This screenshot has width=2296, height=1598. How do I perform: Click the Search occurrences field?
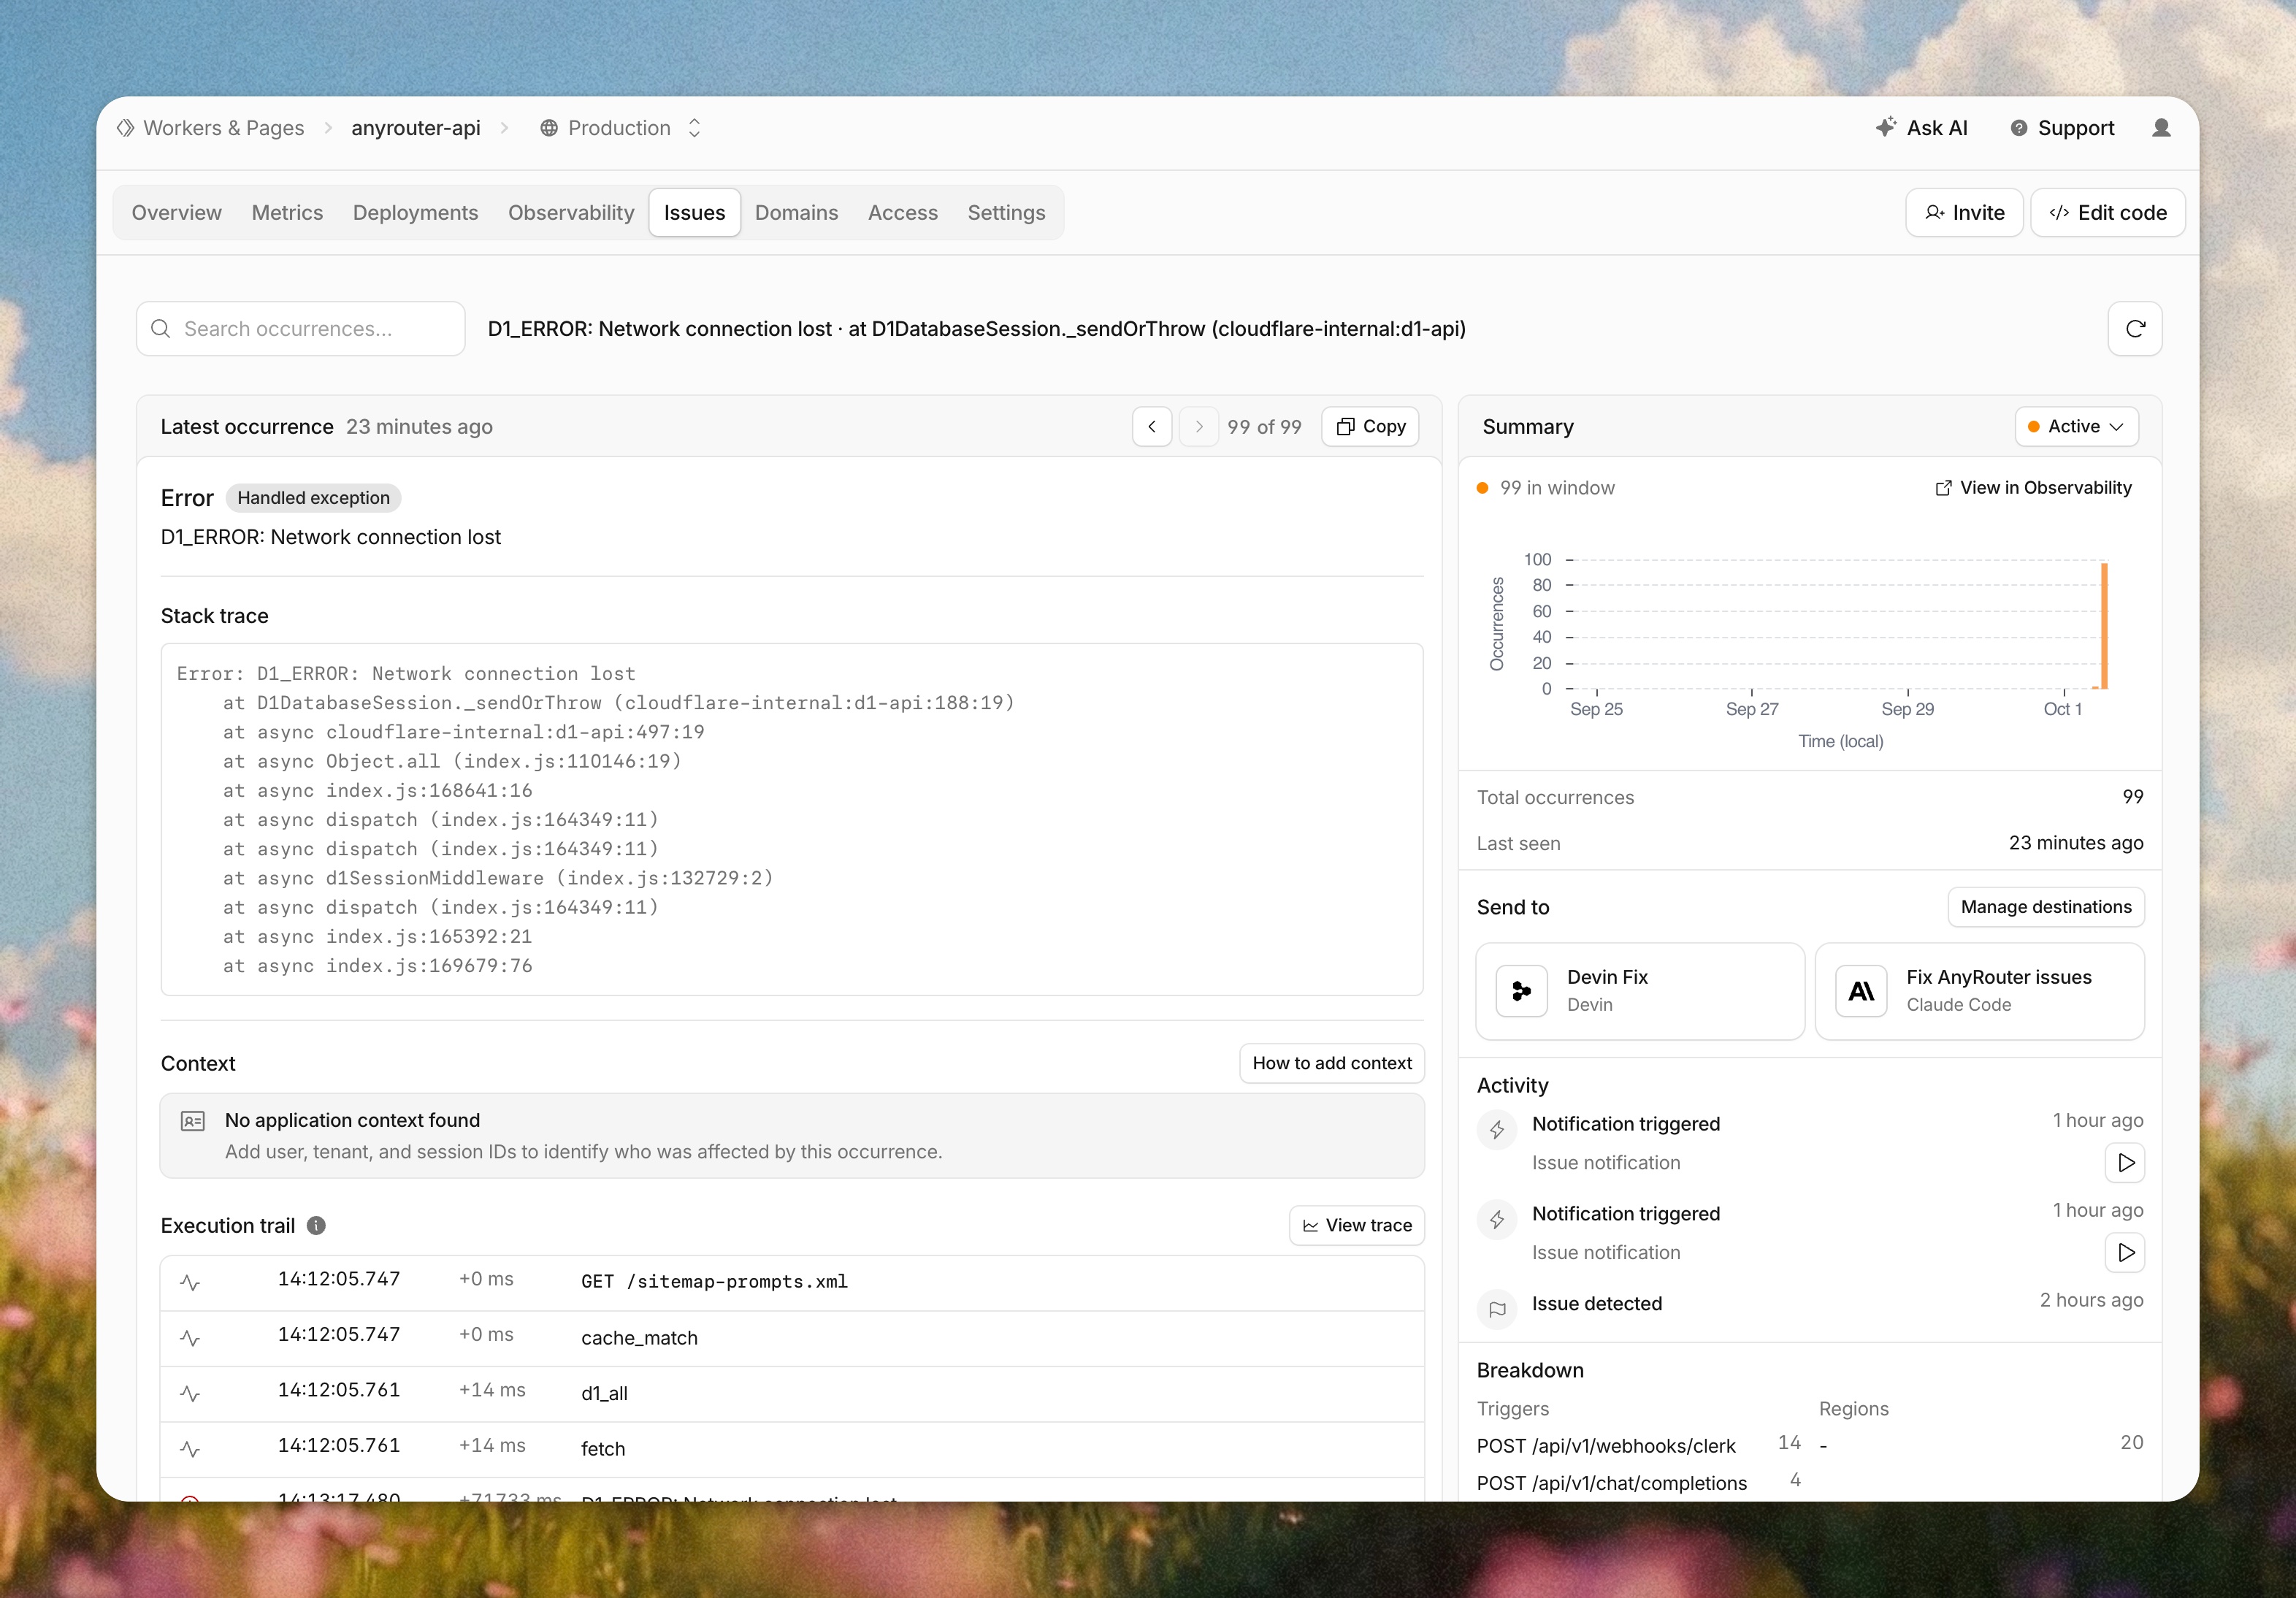point(301,329)
